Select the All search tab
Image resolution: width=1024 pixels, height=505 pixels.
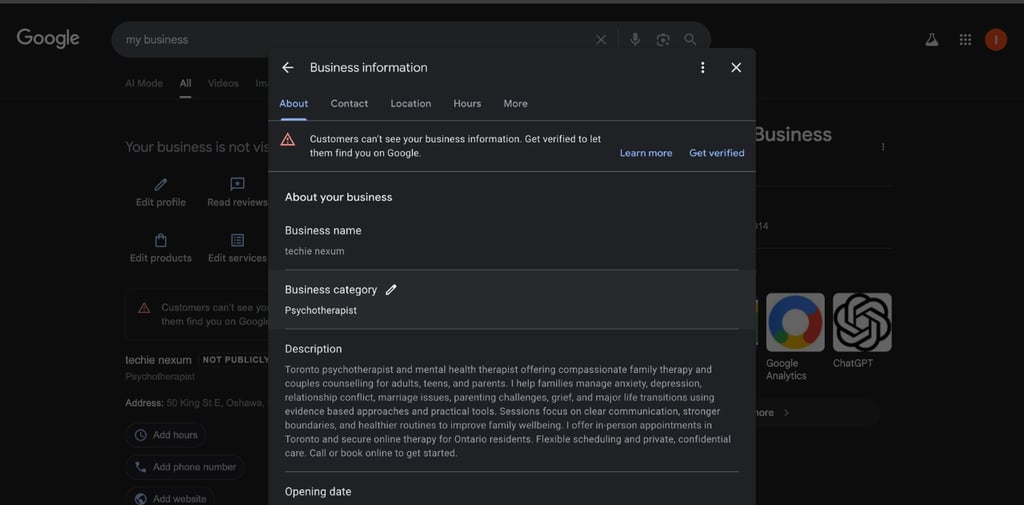[185, 83]
